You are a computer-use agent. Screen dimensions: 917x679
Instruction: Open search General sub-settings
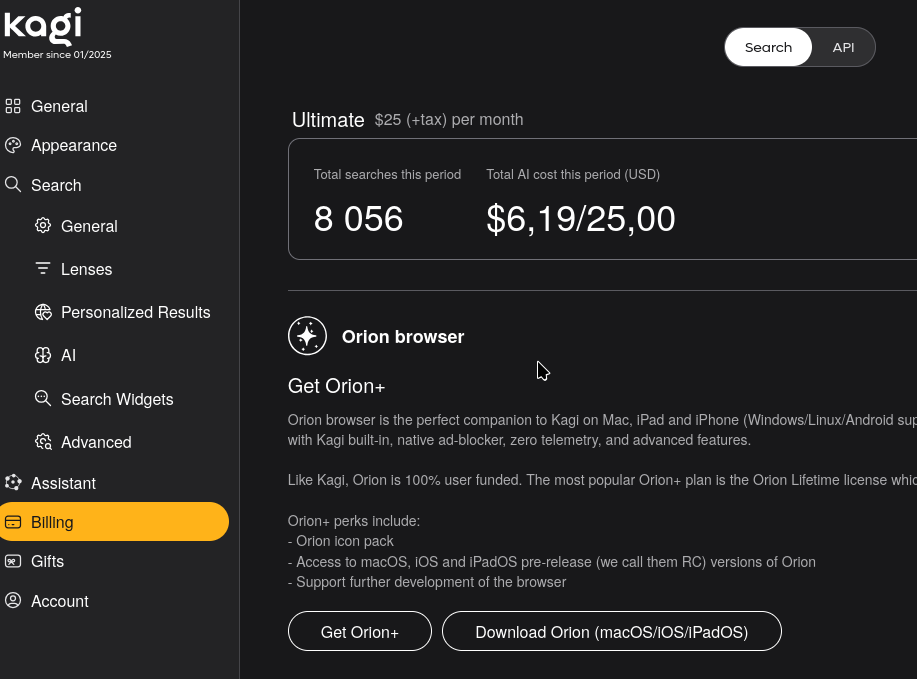click(89, 226)
